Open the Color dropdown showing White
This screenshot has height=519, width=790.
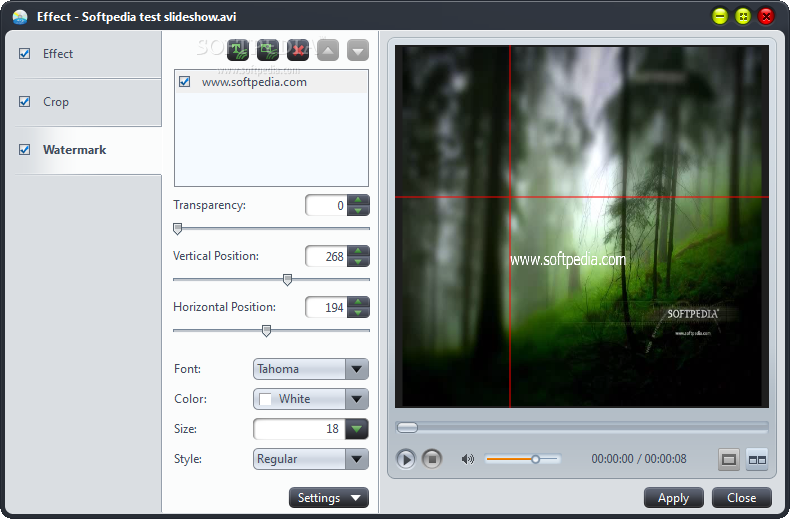coord(357,399)
